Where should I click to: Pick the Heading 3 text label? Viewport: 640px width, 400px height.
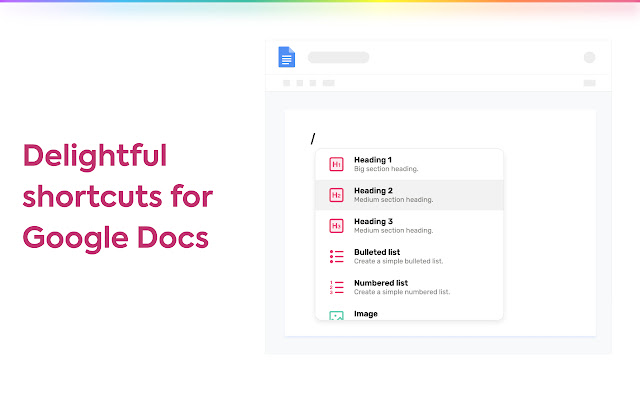373,221
